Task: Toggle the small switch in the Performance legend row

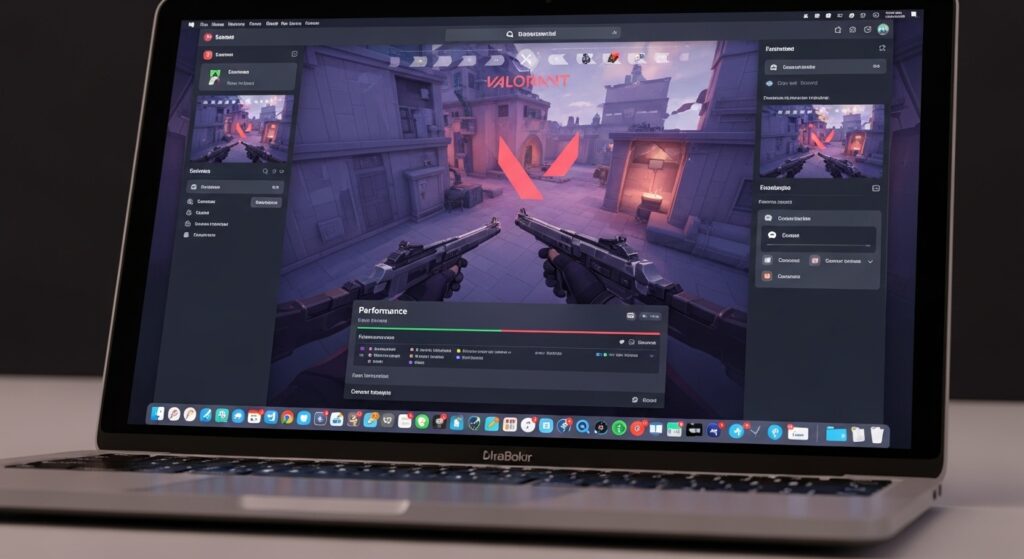Action: (600, 355)
